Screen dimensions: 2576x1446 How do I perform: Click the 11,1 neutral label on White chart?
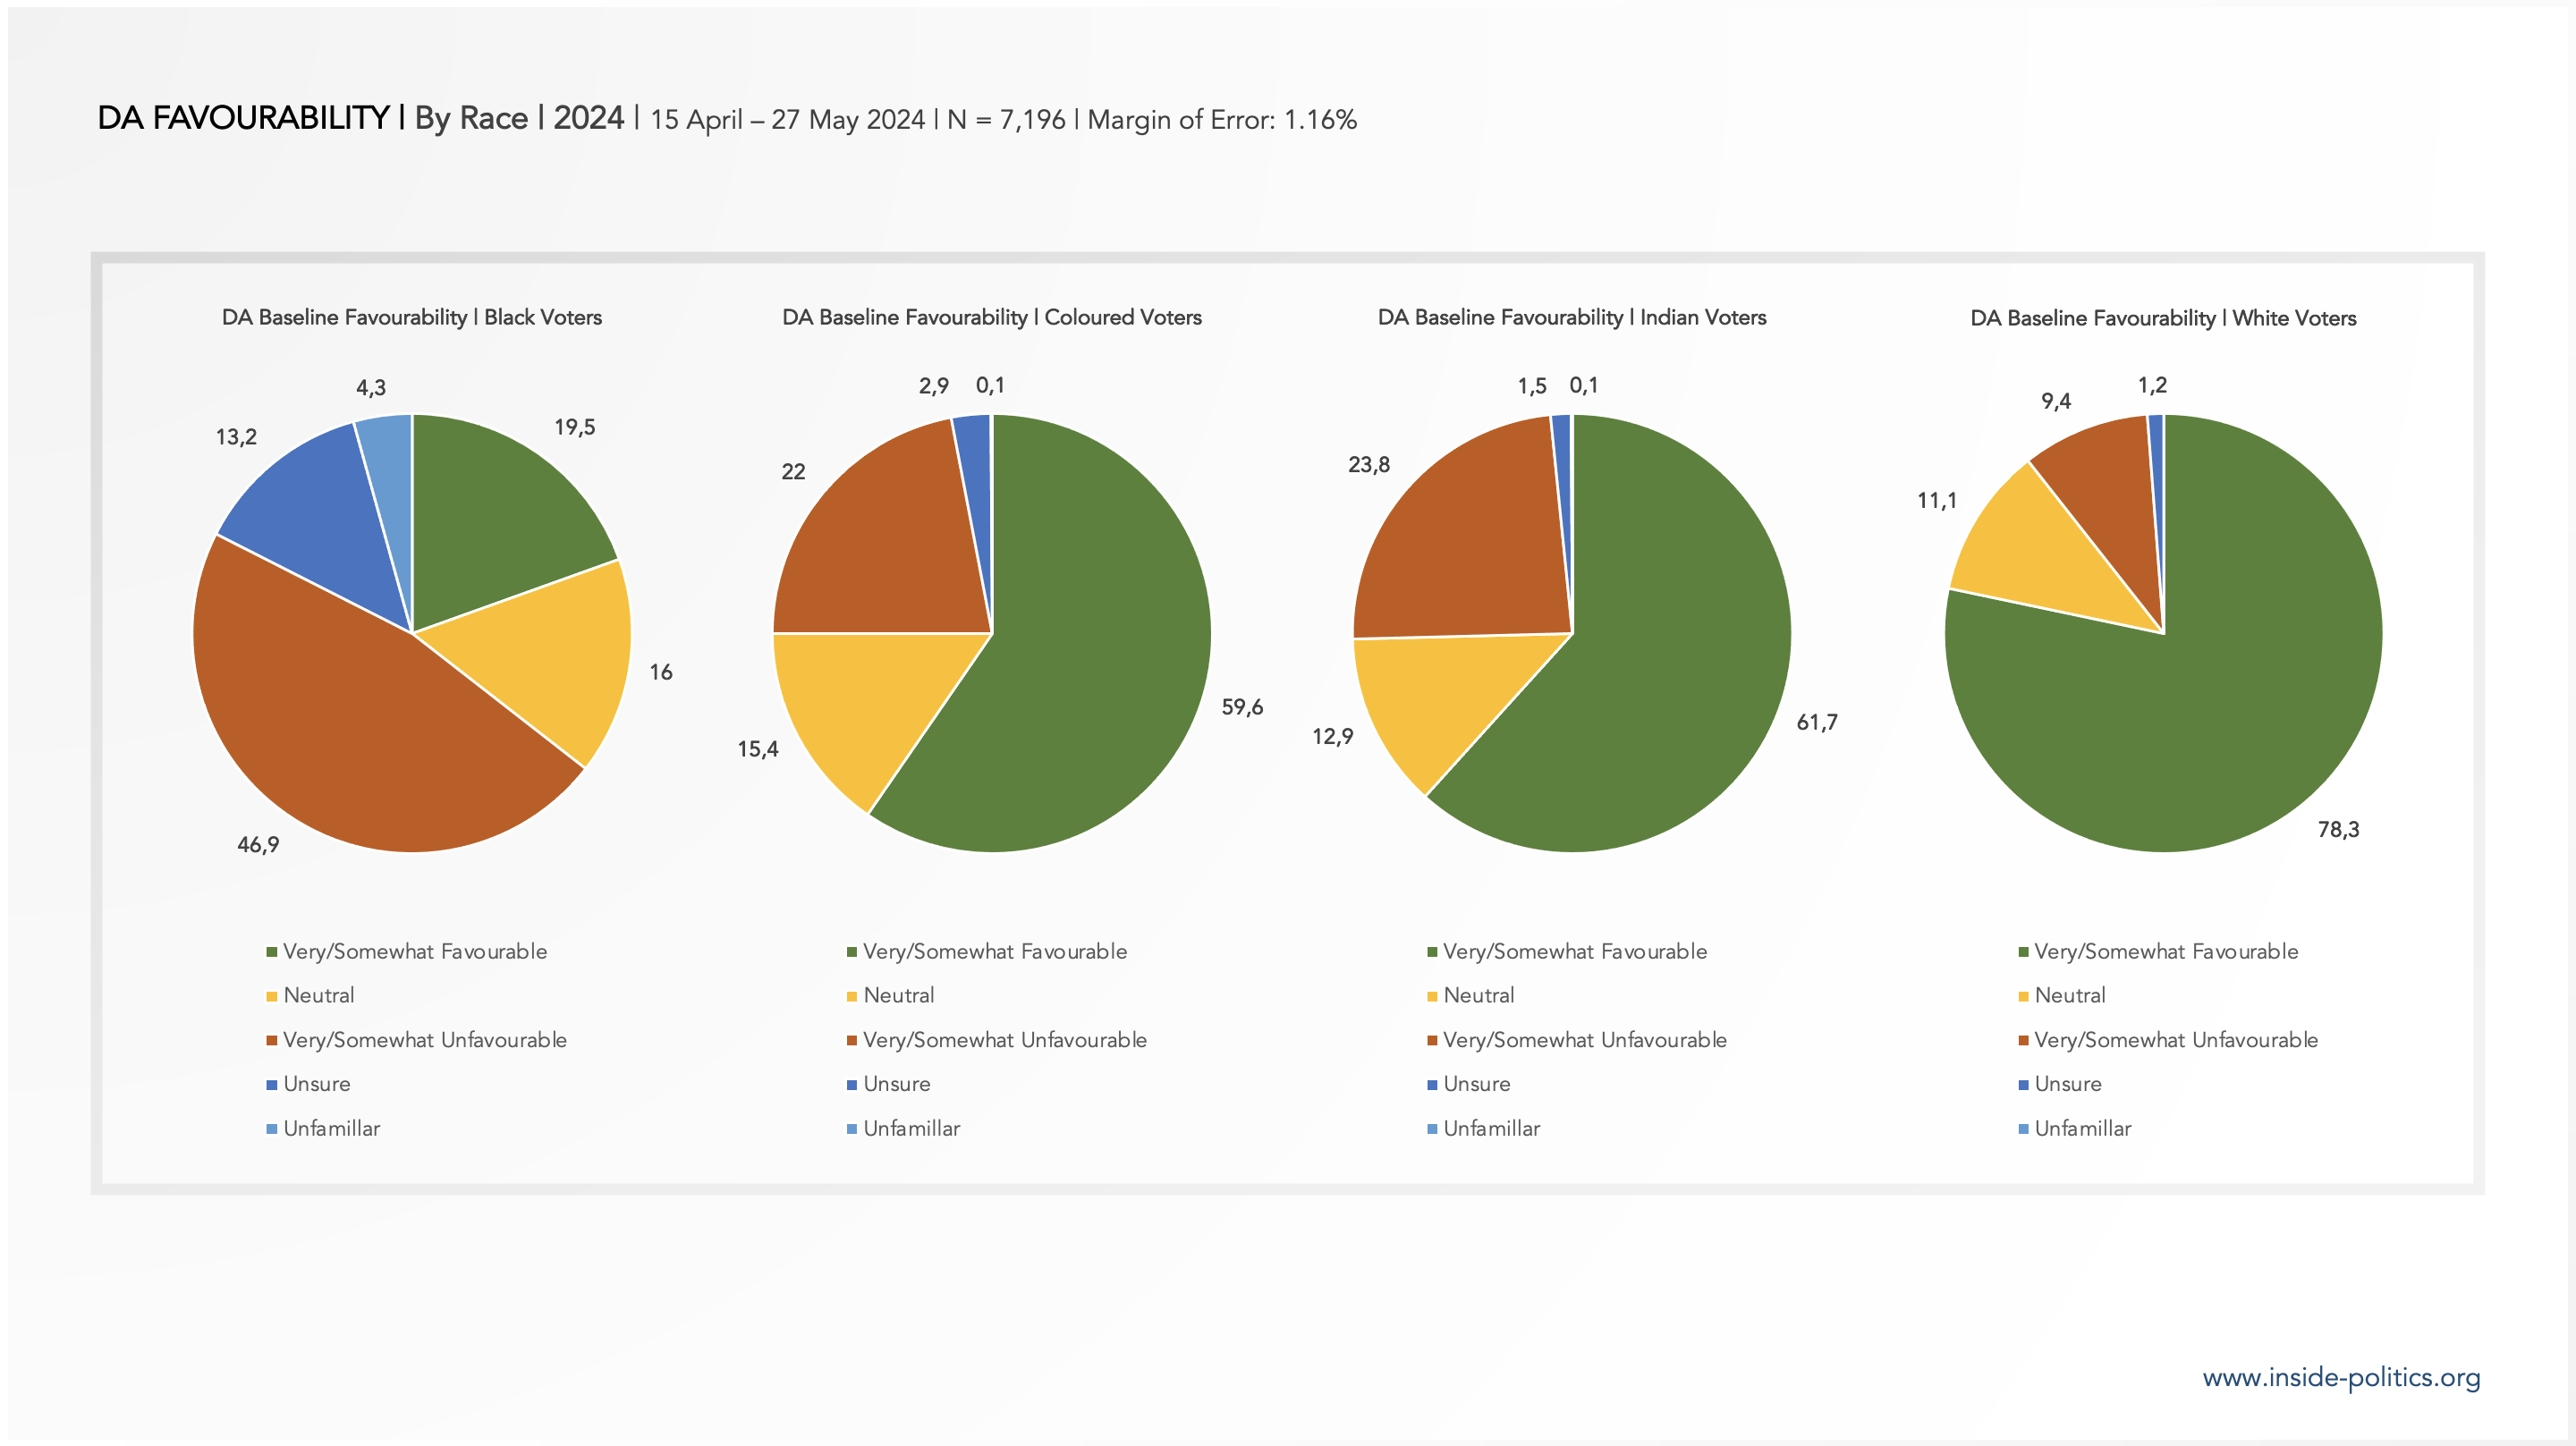tap(1936, 500)
